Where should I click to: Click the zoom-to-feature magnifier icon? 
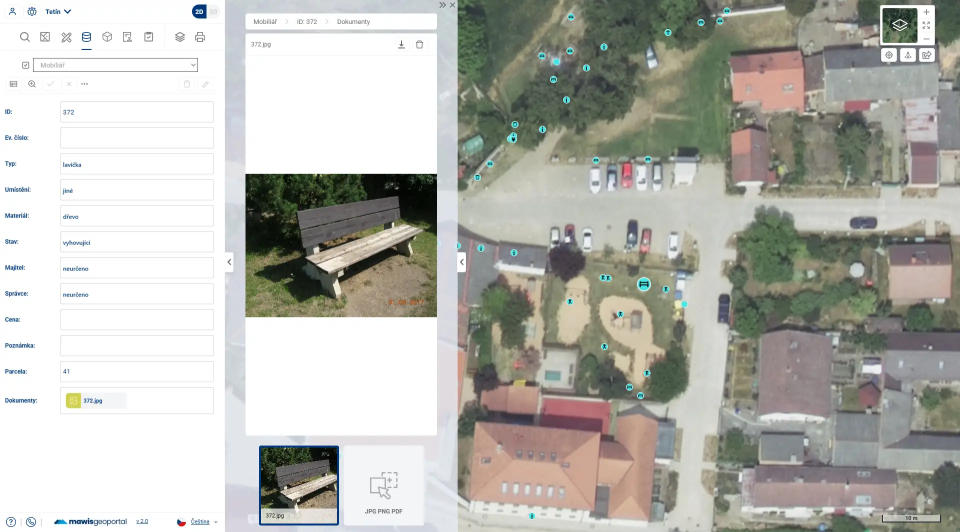point(32,84)
